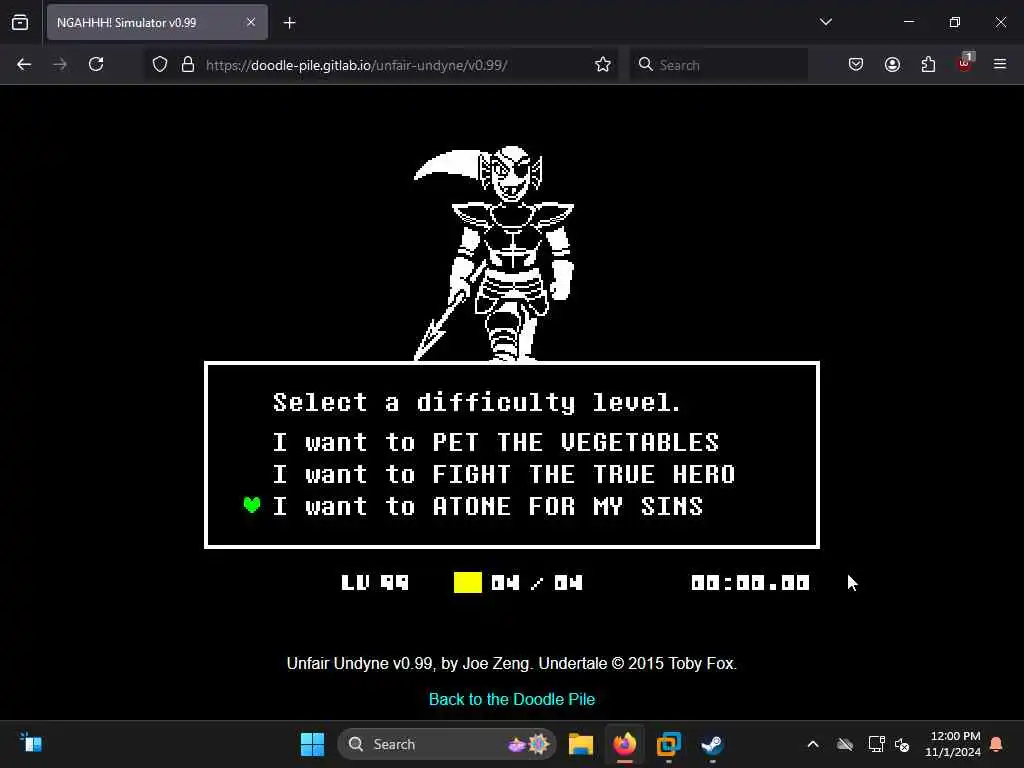This screenshot has height=768, width=1024.
Task: Click the 00:00.00 timer
Action: [750, 583]
